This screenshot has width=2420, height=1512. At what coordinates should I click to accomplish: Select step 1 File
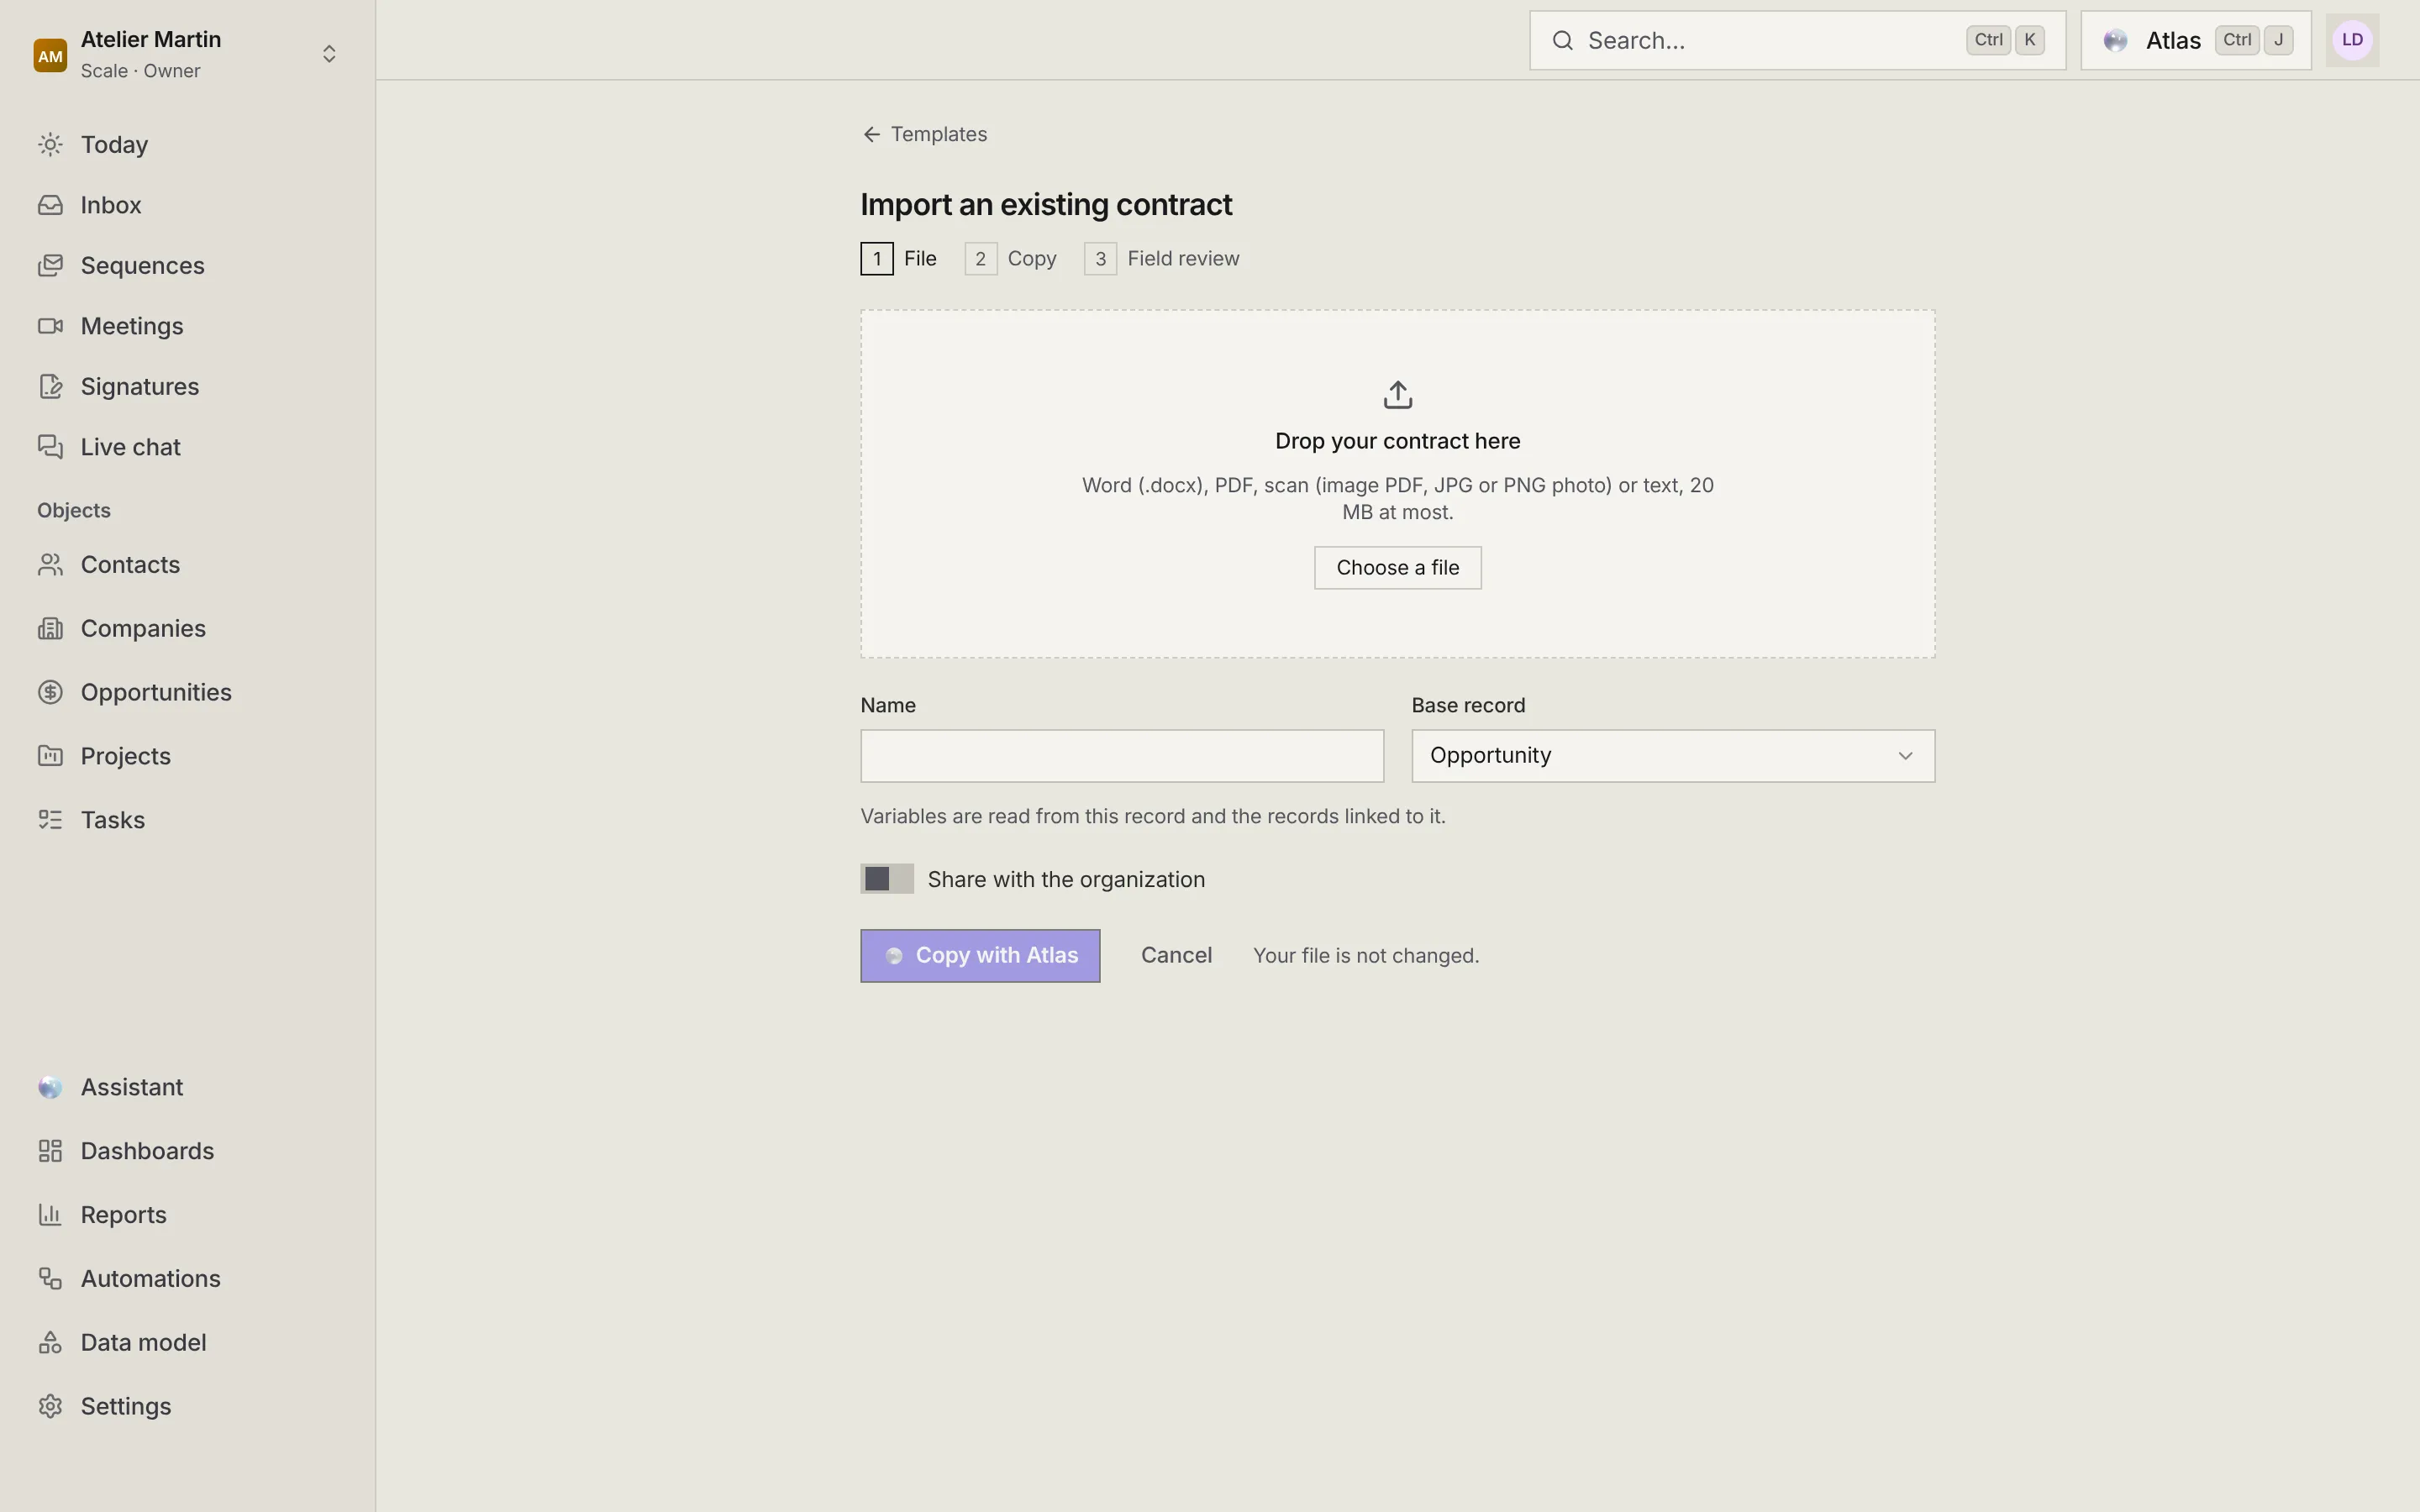(898, 259)
